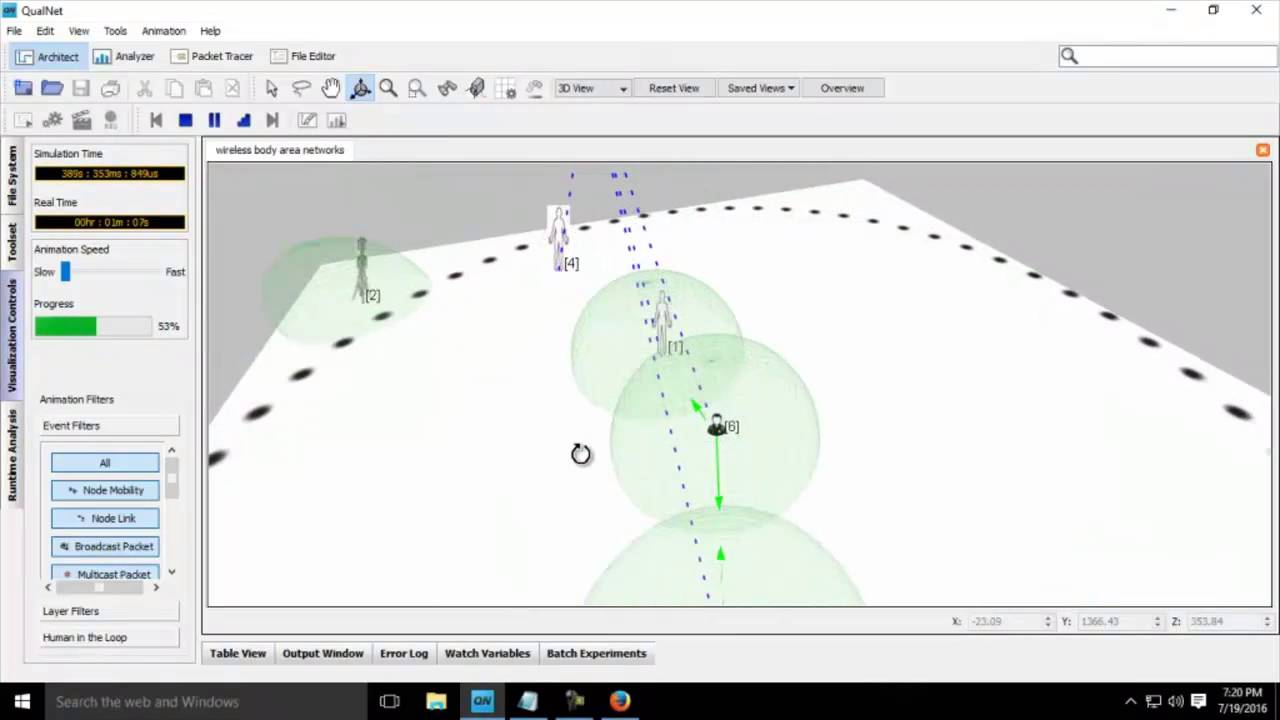Image resolution: width=1280 pixels, height=720 pixels.
Task: Click the Save floppy disk icon
Action: pos(81,88)
